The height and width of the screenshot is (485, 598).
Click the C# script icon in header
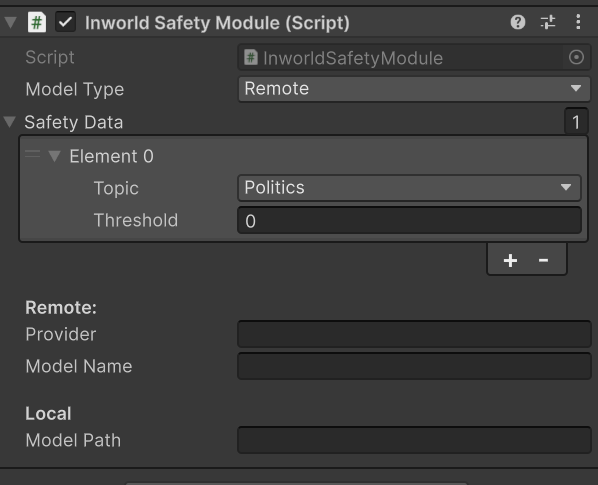tap(37, 22)
